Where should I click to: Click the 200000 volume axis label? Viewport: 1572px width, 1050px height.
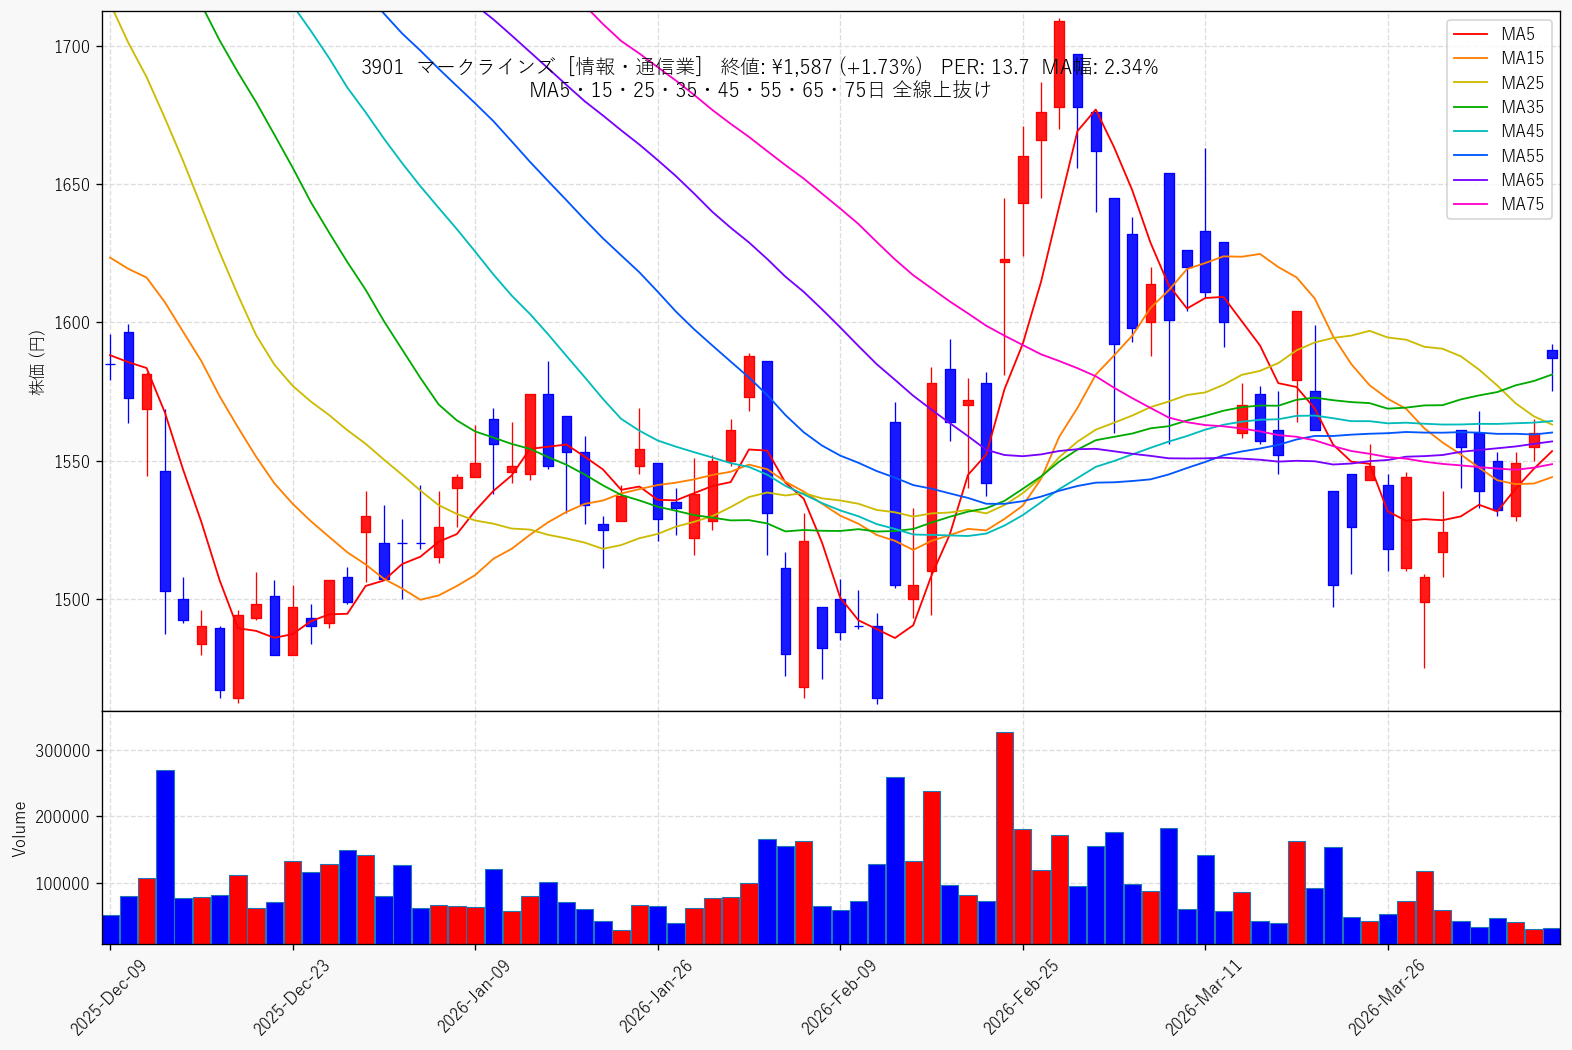[63, 817]
